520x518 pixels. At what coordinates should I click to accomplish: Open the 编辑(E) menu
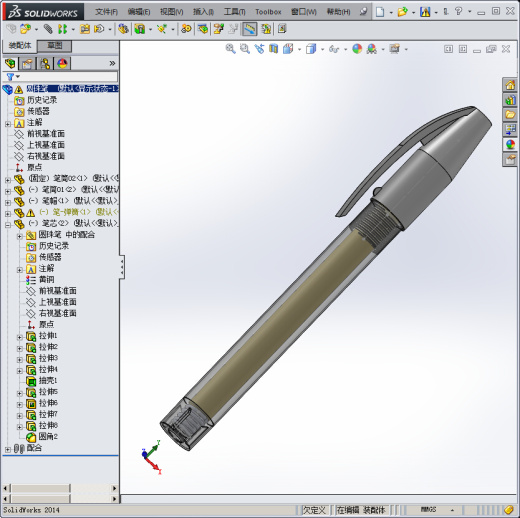139,12
